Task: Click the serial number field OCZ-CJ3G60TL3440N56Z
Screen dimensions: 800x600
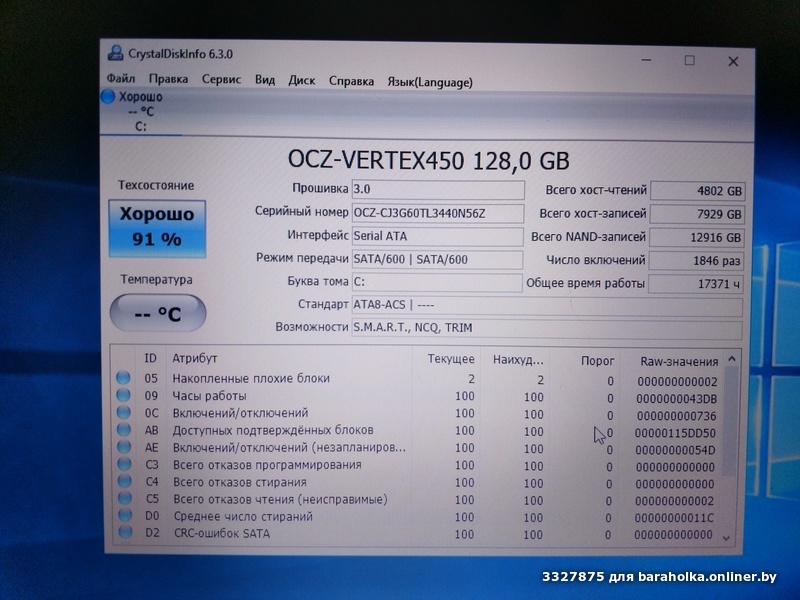Action: pyautogui.click(x=438, y=213)
